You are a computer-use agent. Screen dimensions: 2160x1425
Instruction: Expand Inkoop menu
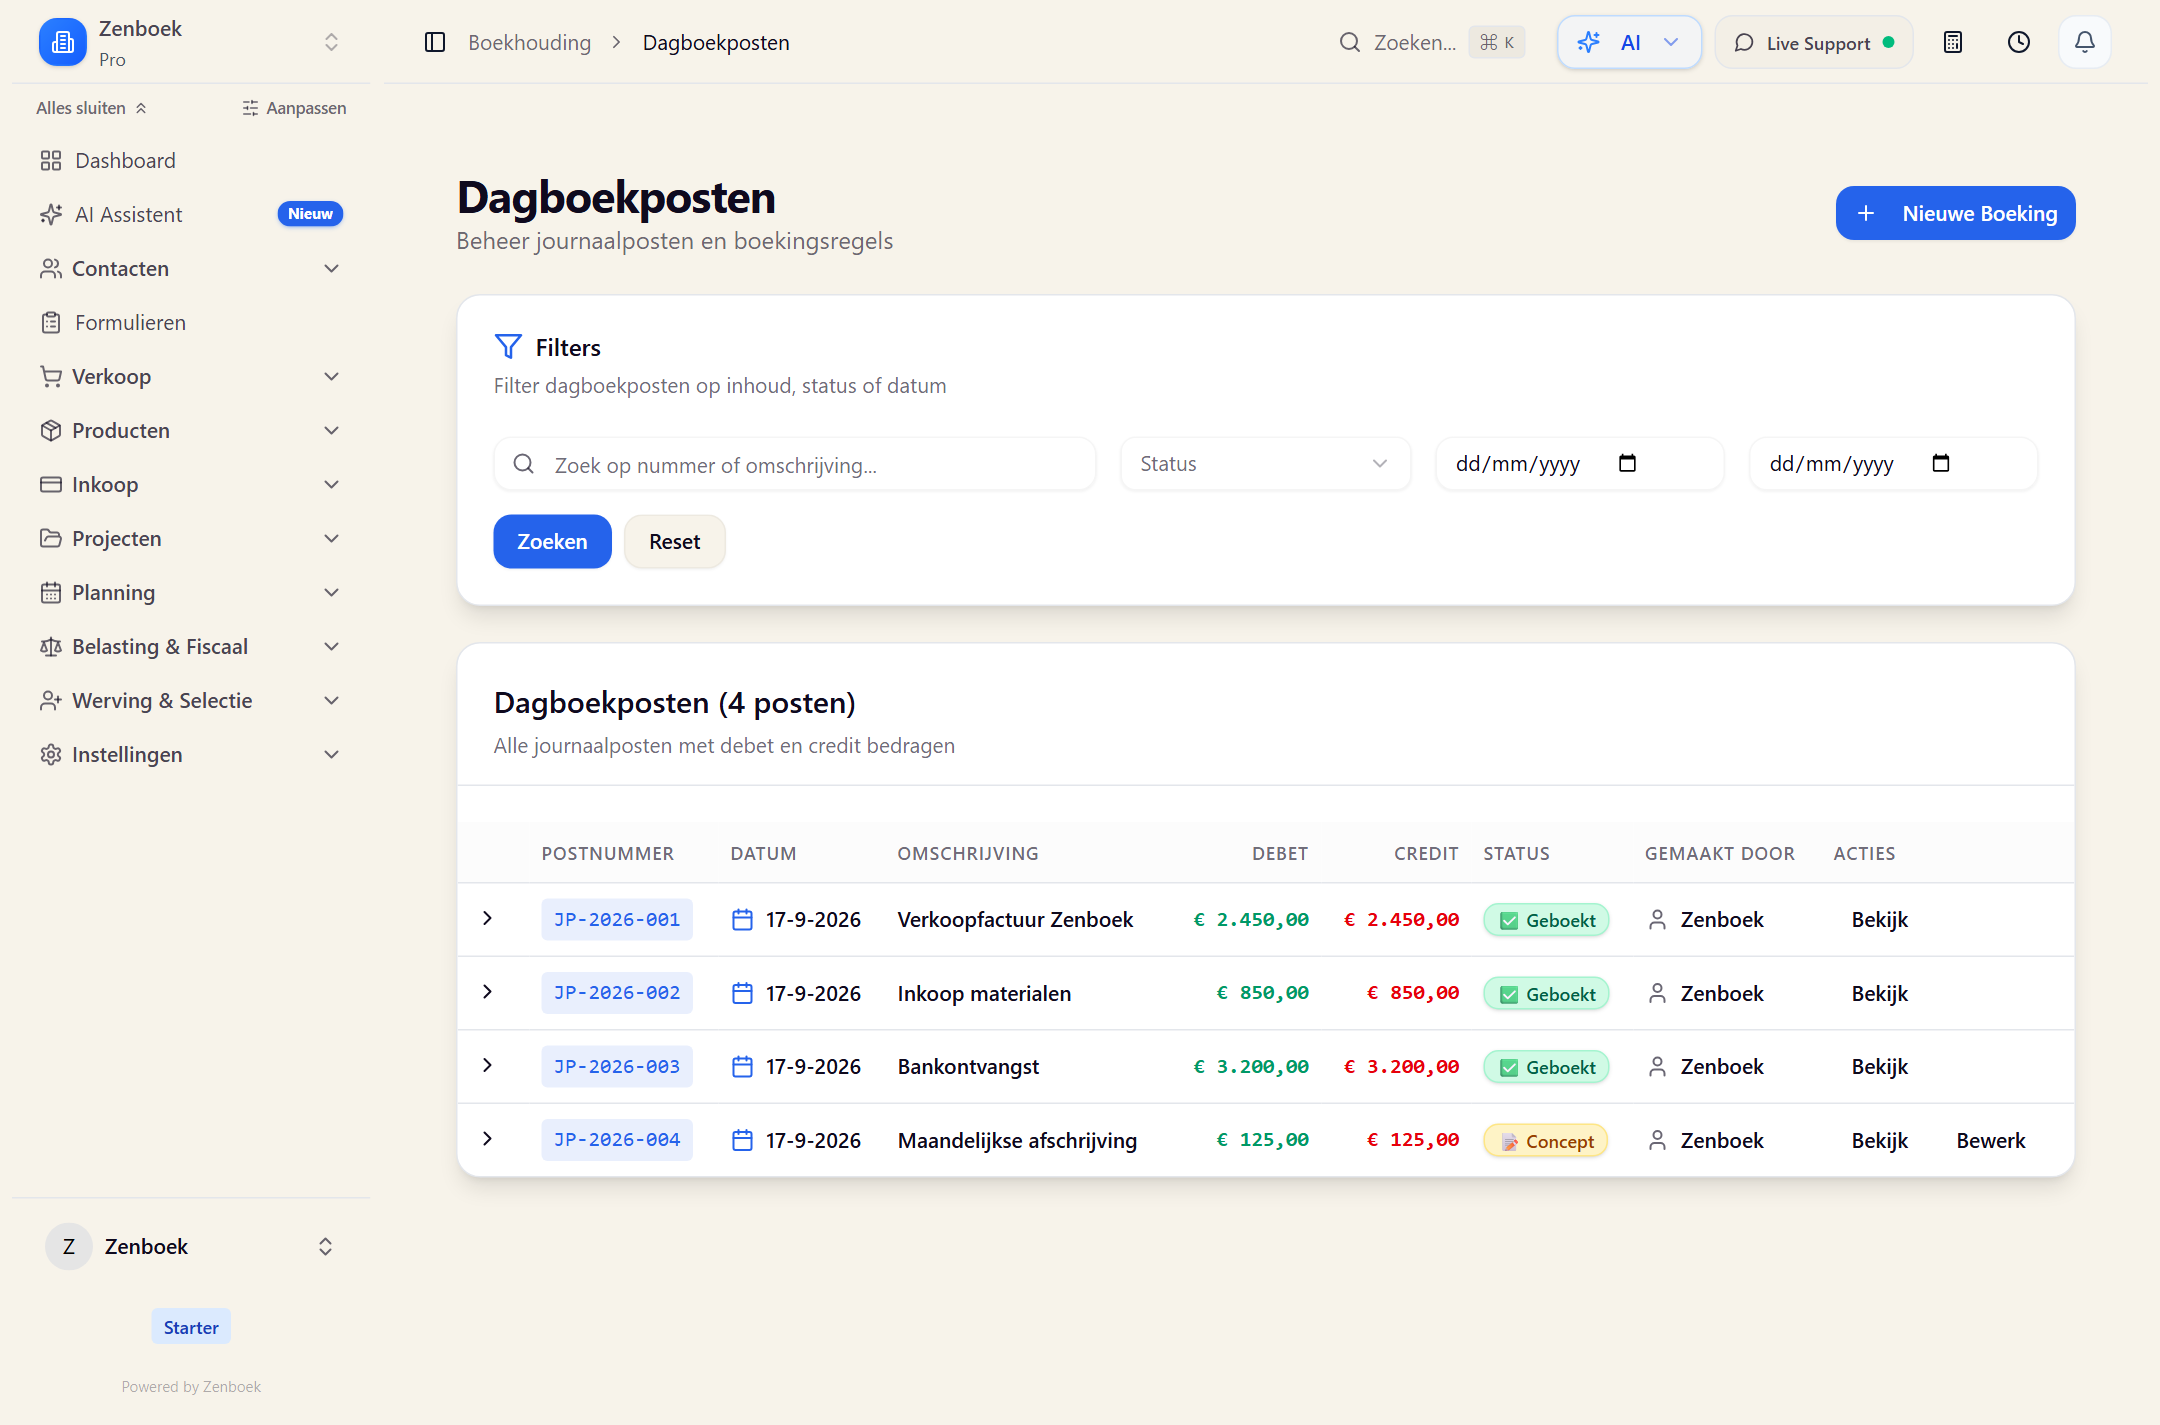(190, 485)
